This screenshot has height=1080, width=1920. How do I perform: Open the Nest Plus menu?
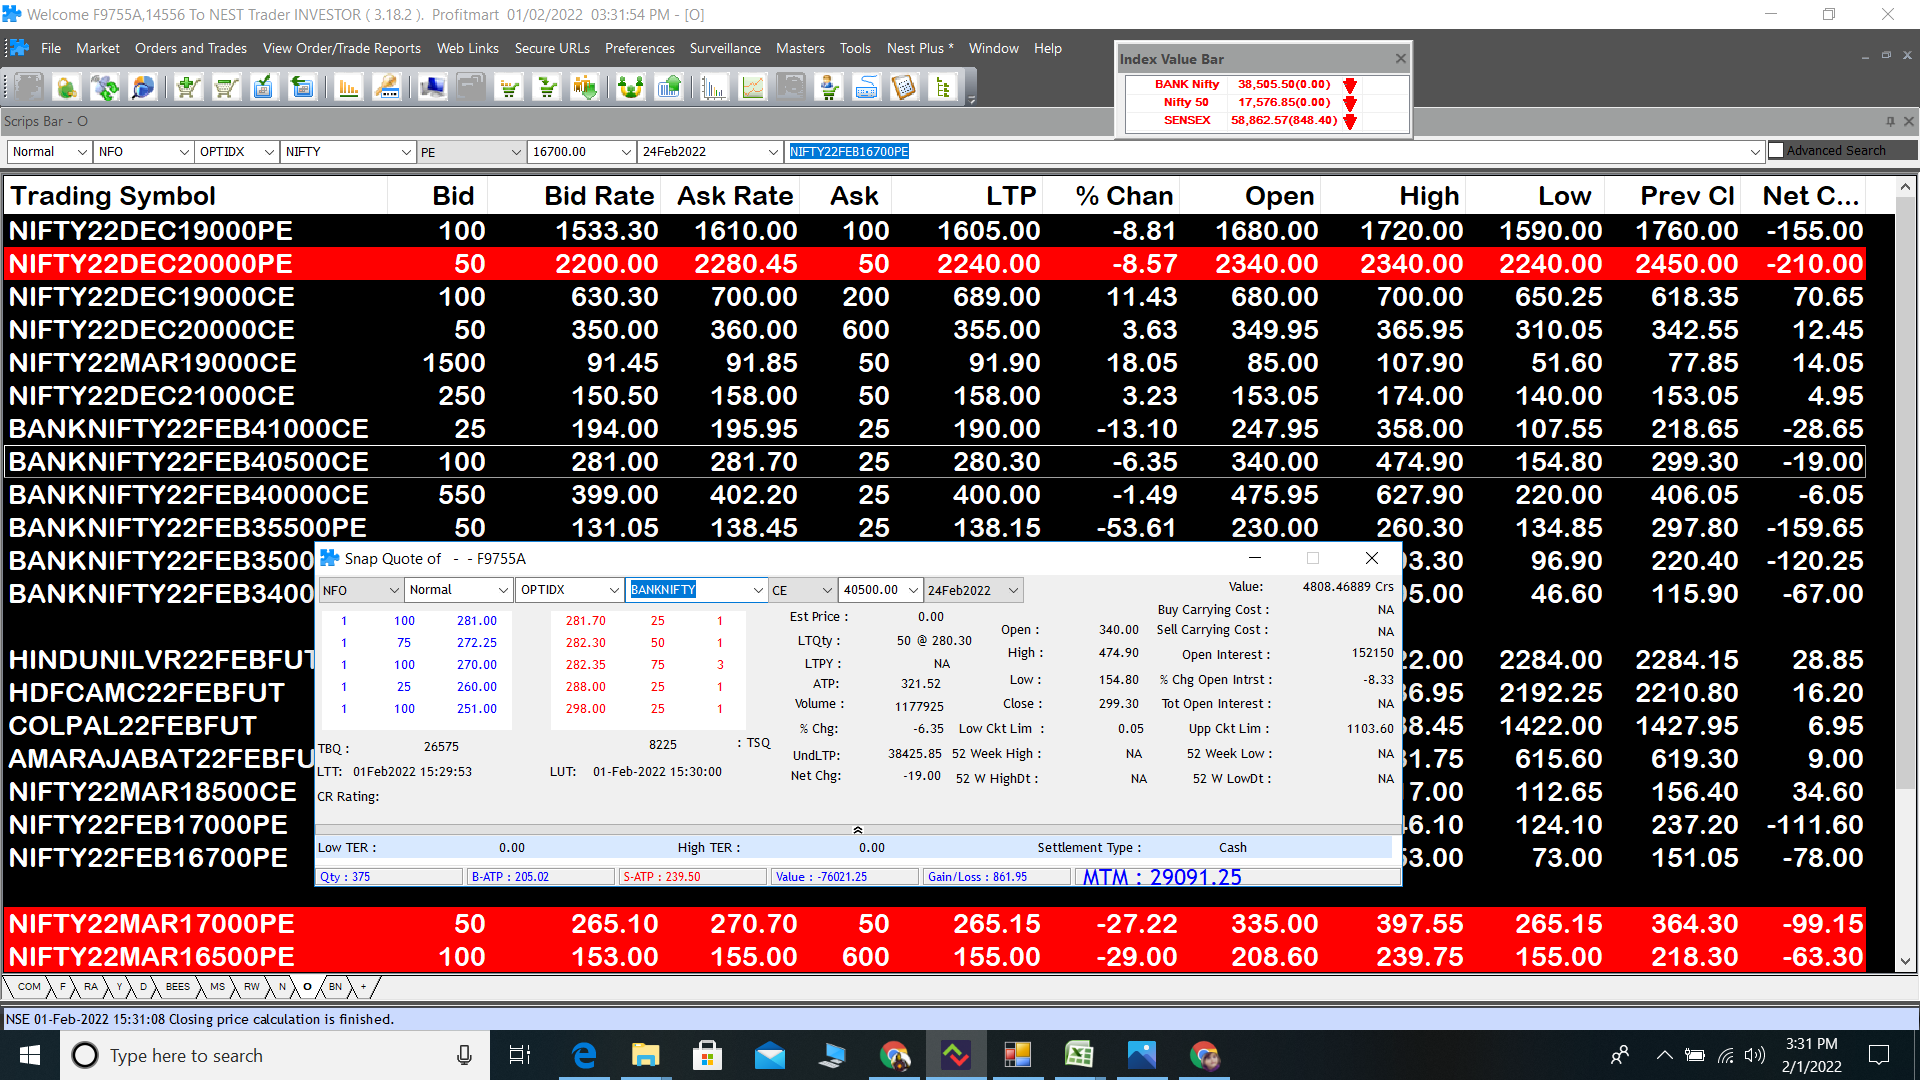pos(920,48)
